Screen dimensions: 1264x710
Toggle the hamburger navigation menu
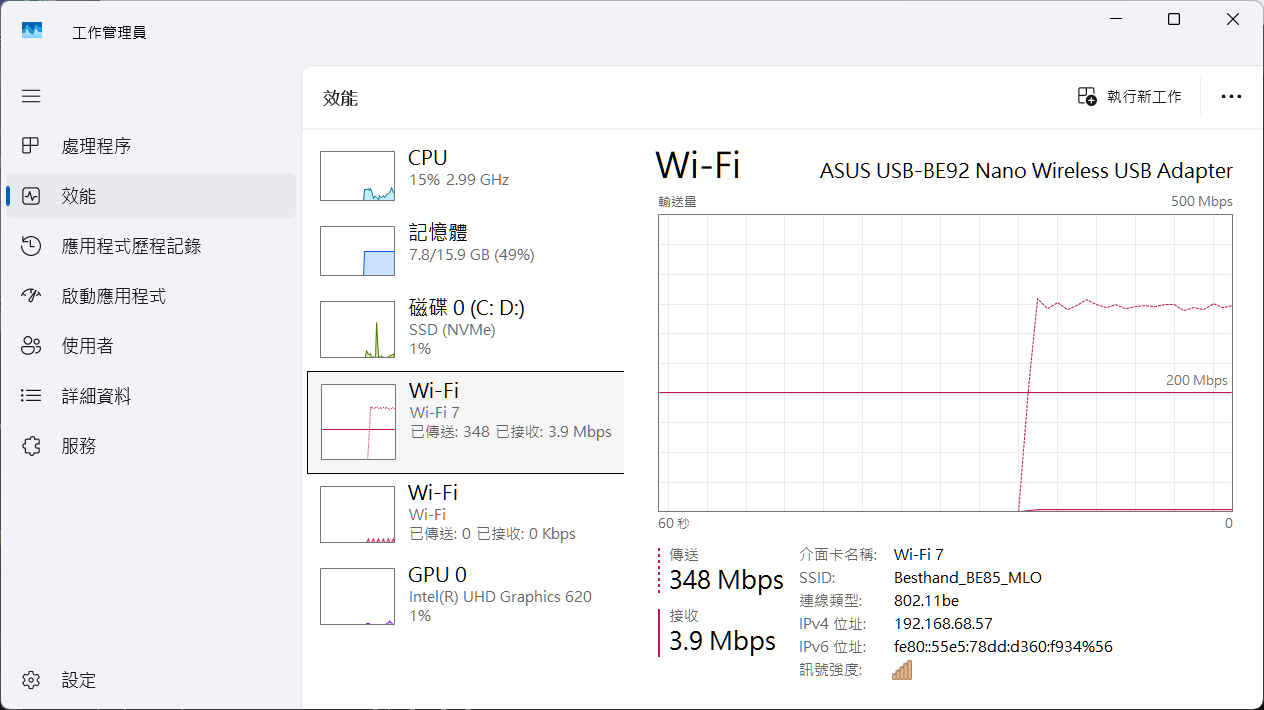coord(31,96)
